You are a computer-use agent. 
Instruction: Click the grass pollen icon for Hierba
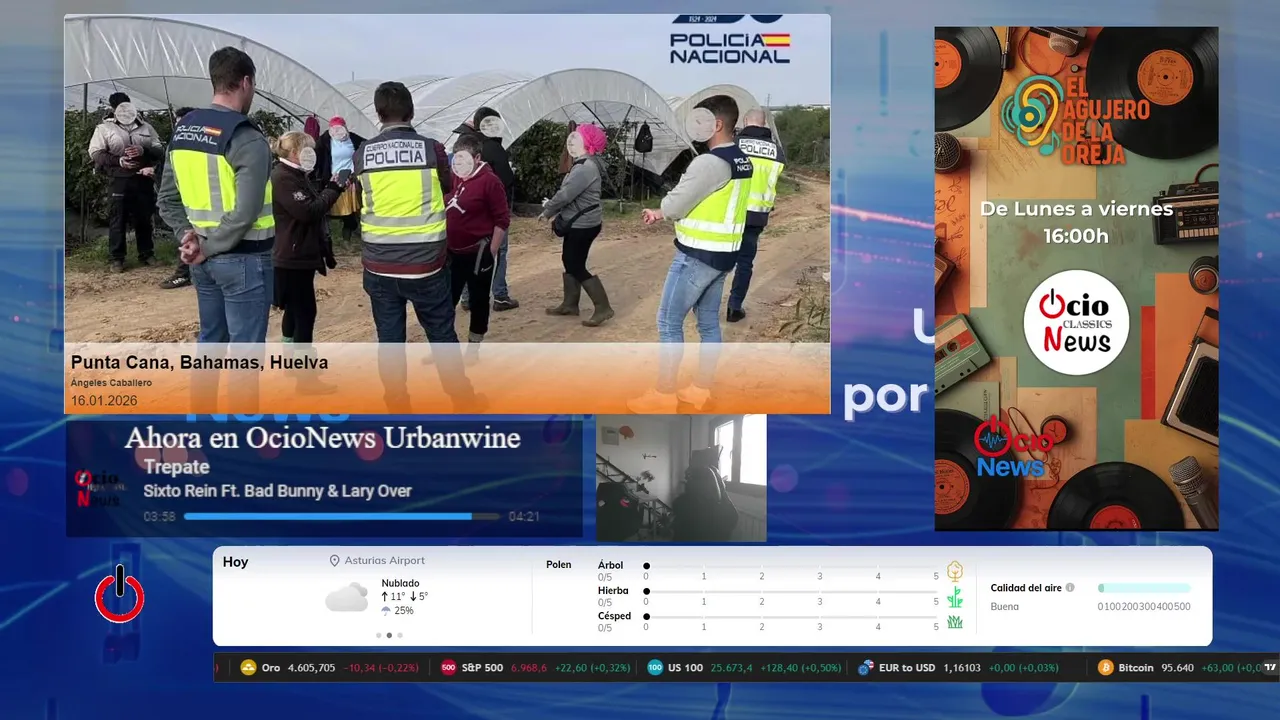point(955,597)
